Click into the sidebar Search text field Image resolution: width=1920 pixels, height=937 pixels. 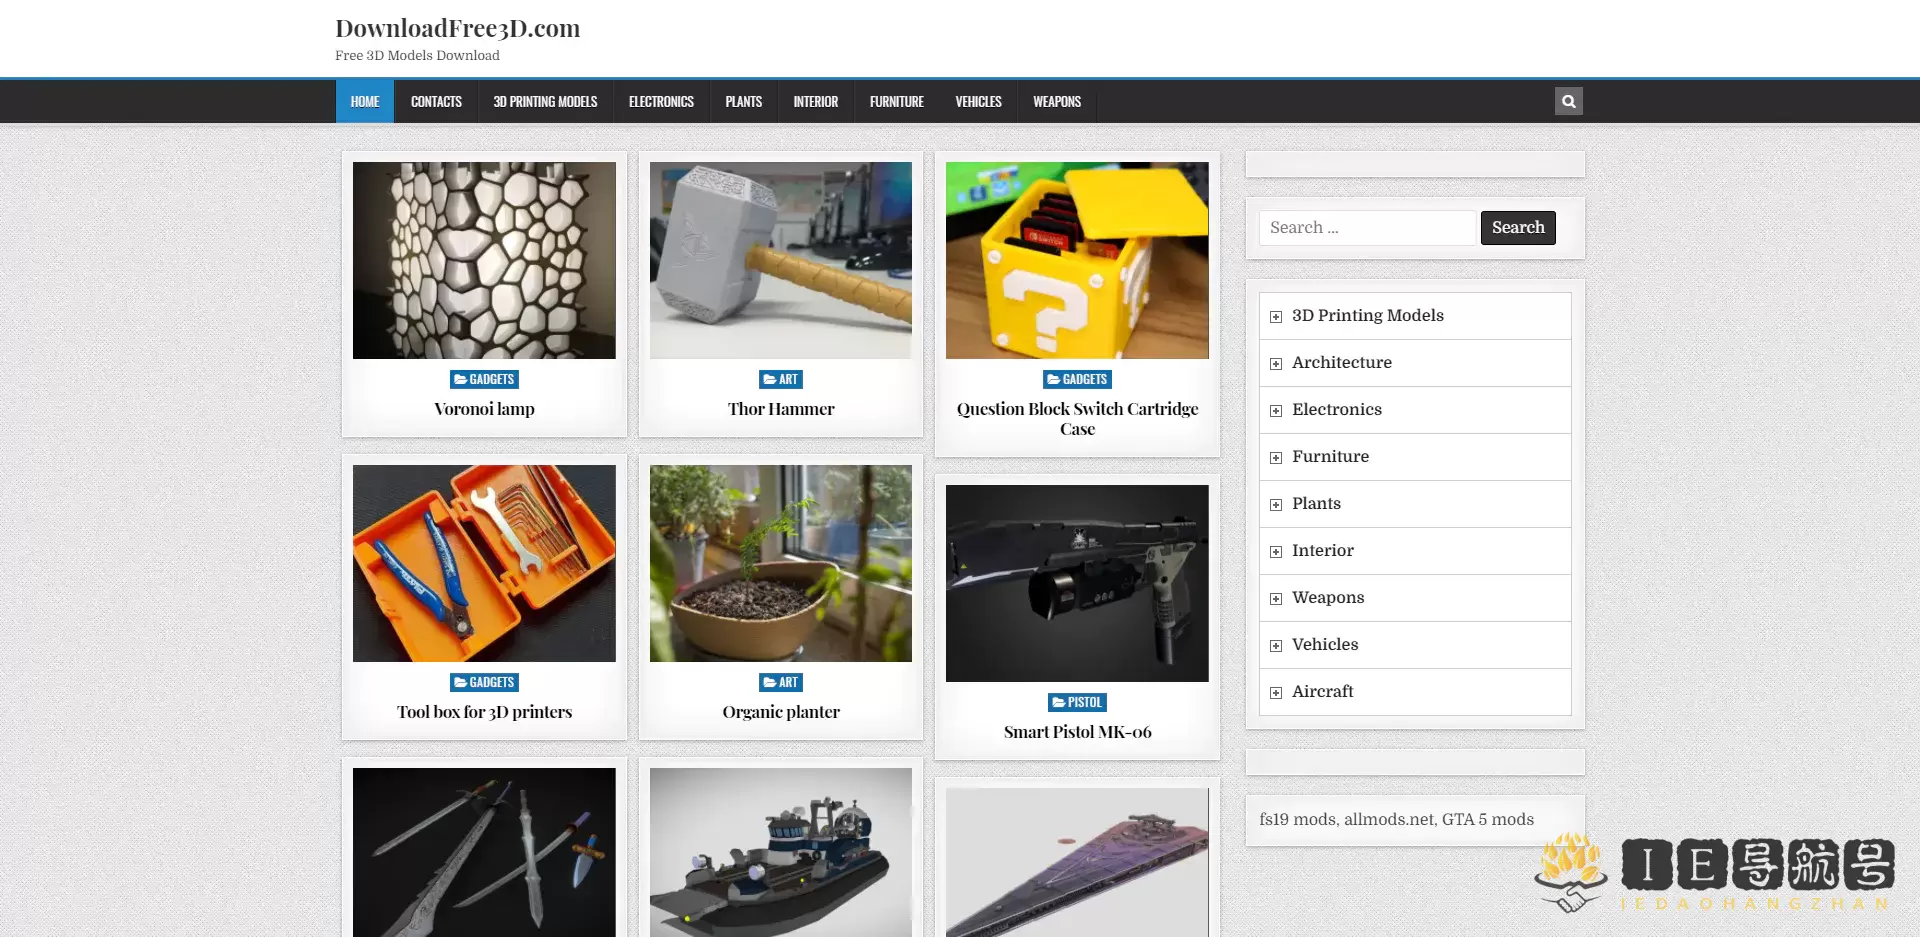coord(1367,228)
